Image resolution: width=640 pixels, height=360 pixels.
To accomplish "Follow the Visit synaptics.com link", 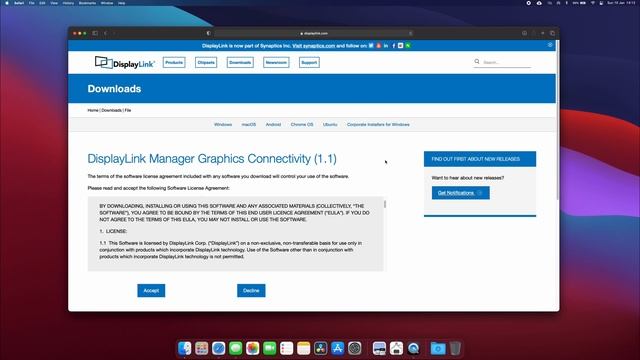I will [x=313, y=46].
